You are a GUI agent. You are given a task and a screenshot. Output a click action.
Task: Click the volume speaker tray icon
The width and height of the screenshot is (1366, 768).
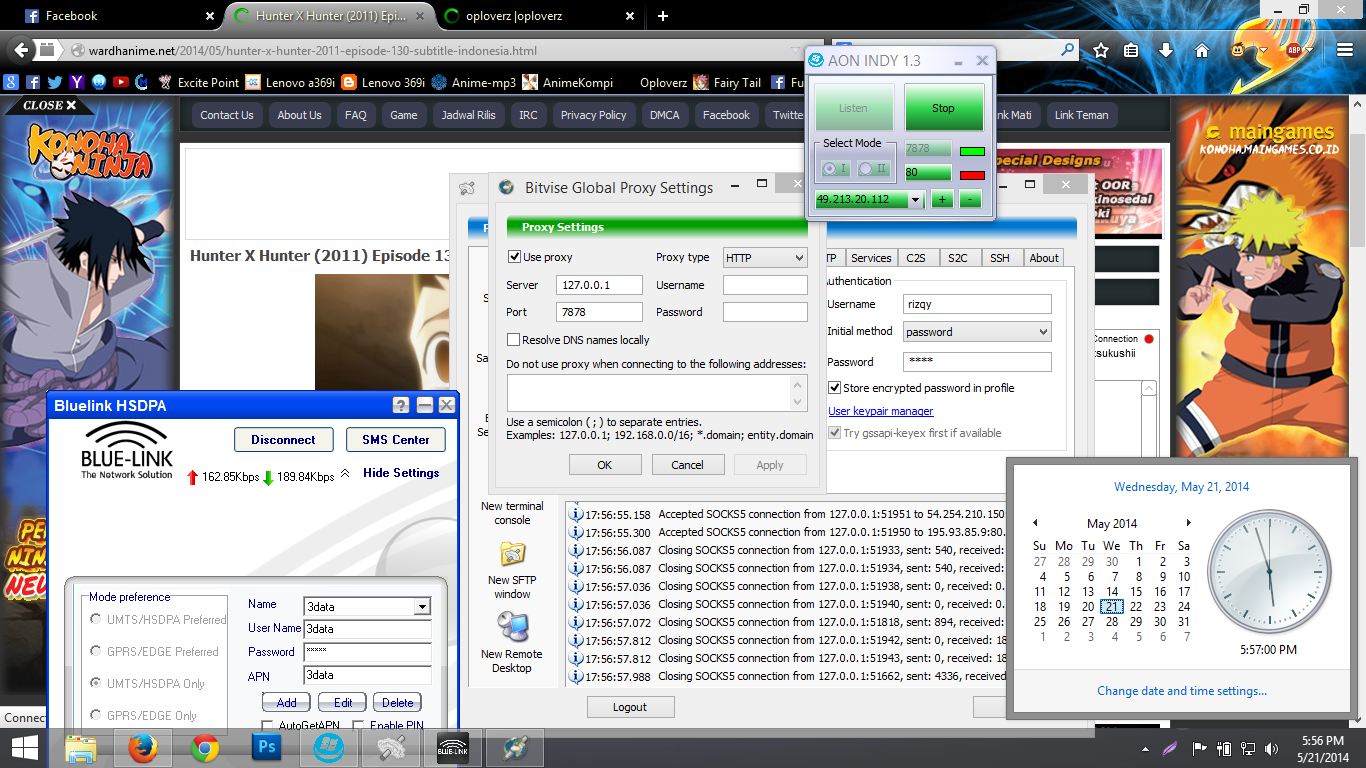(x=1271, y=748)
